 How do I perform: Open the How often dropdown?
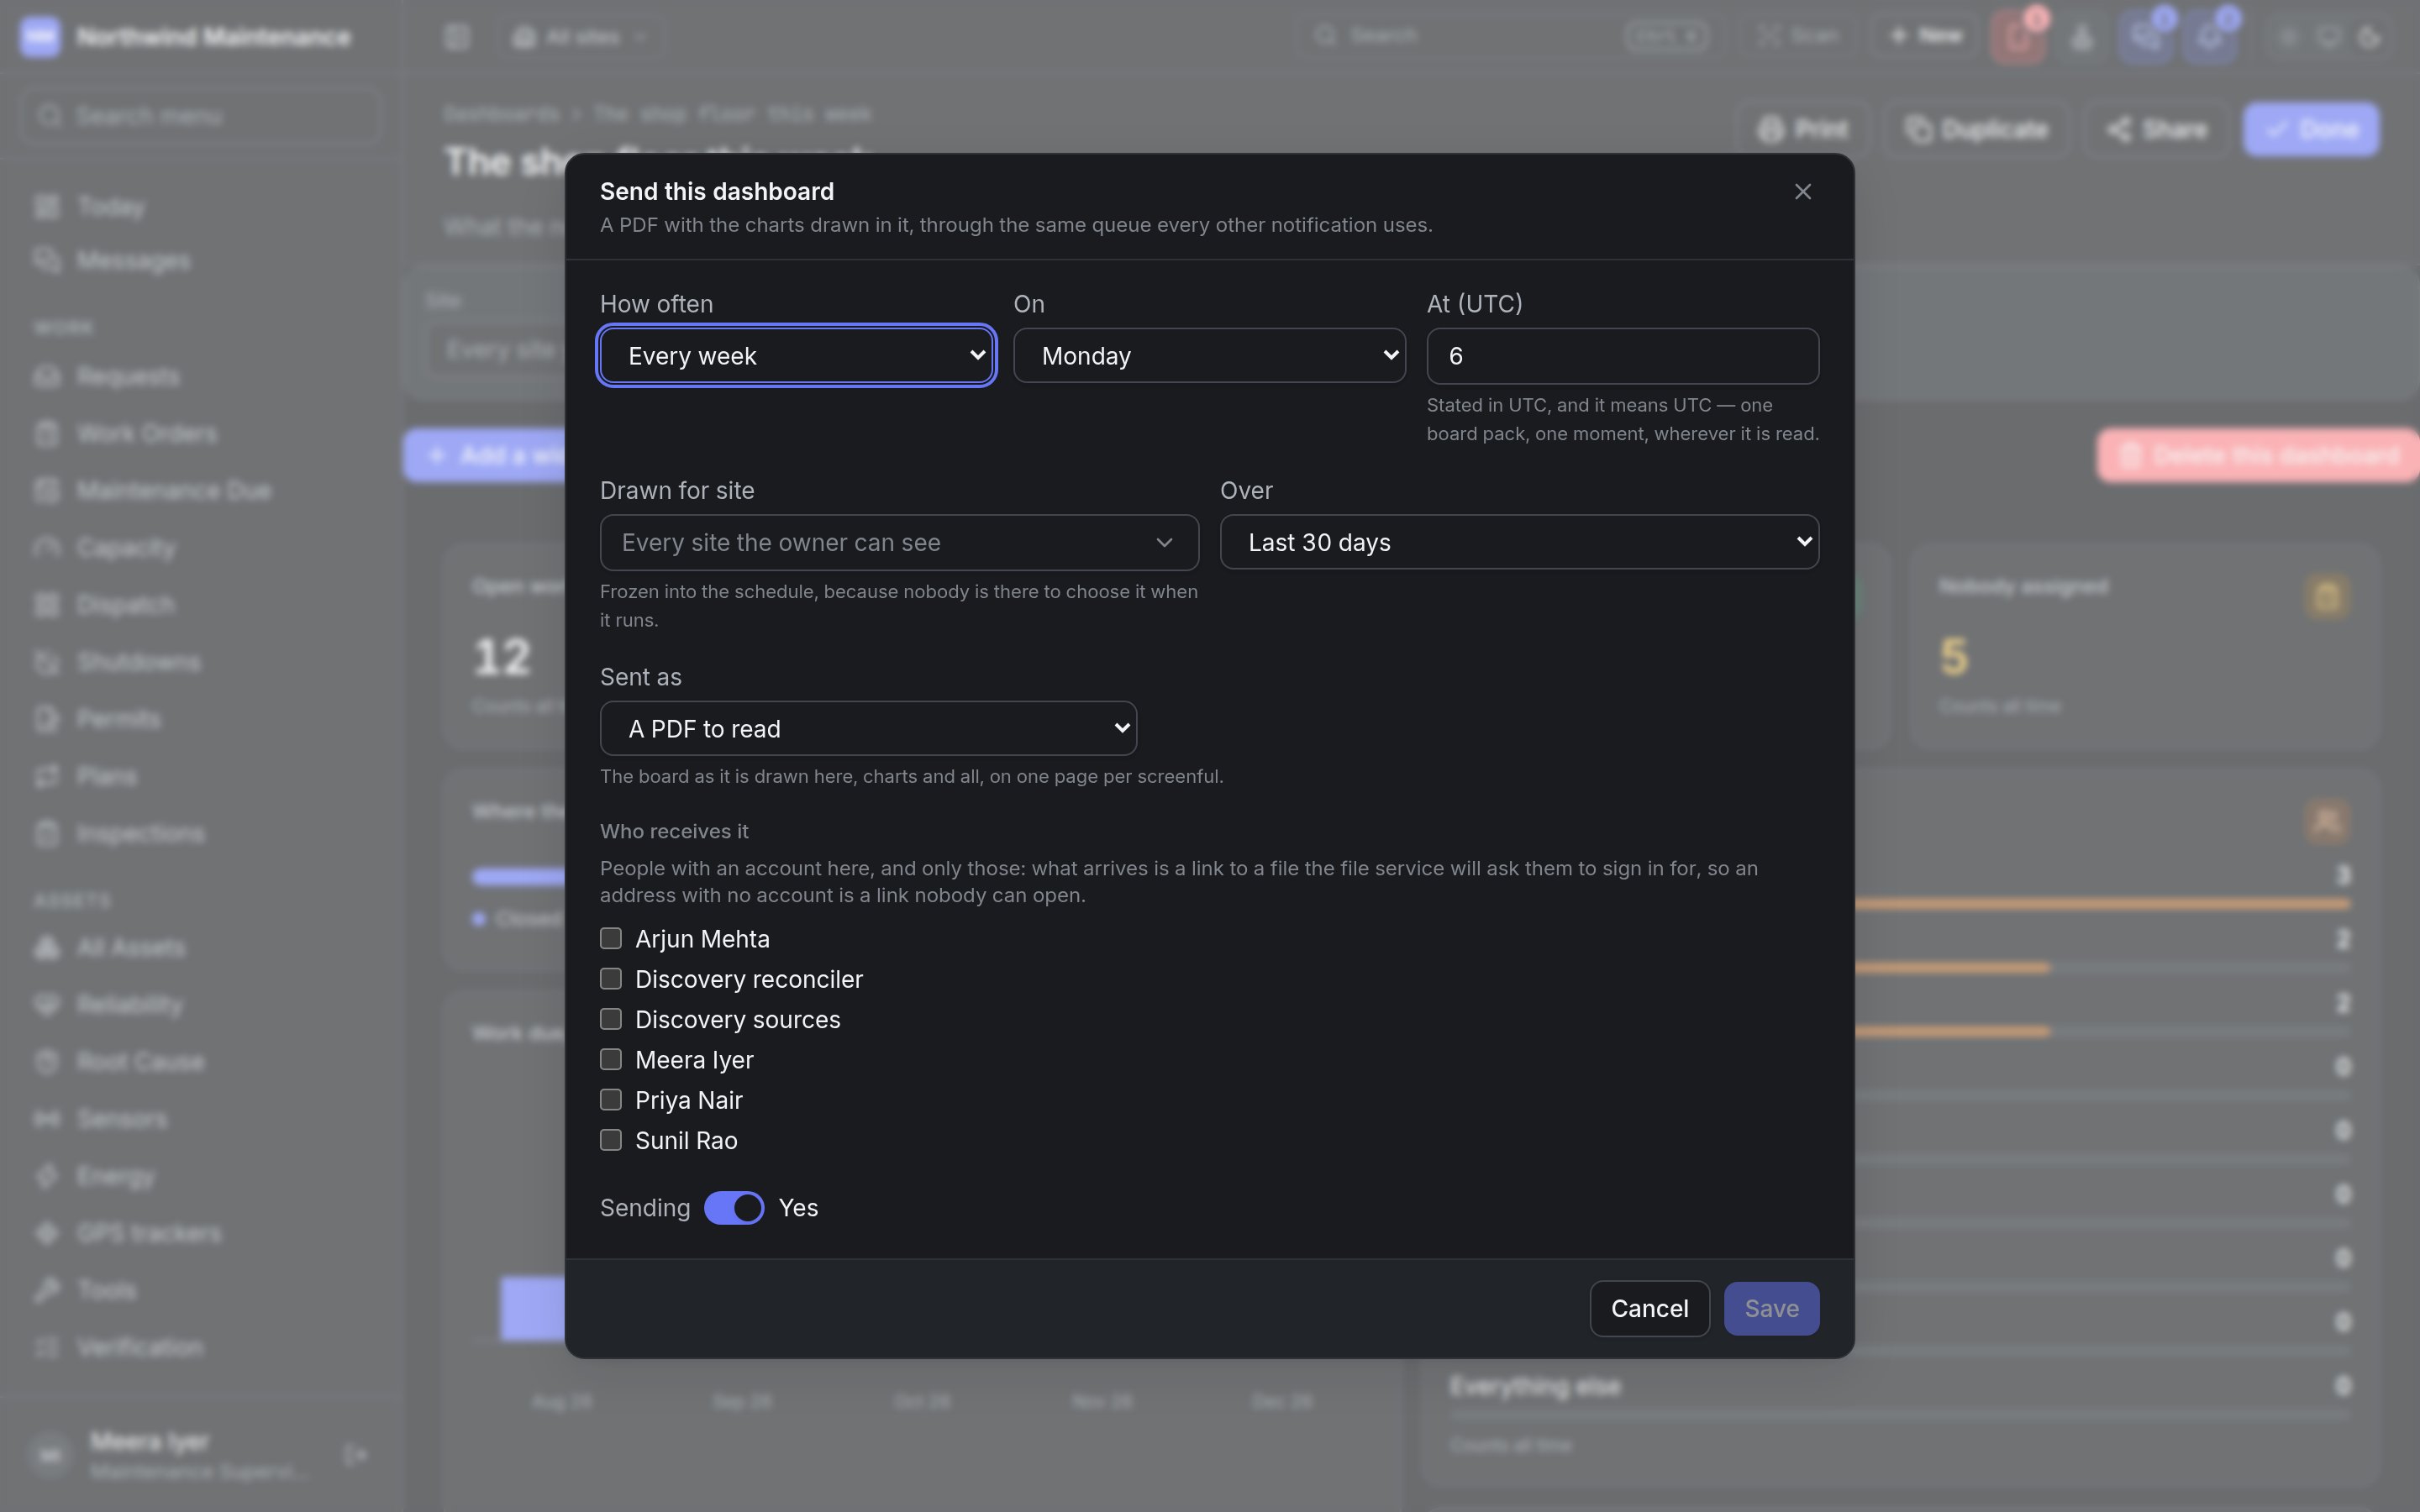click(796, 355)
